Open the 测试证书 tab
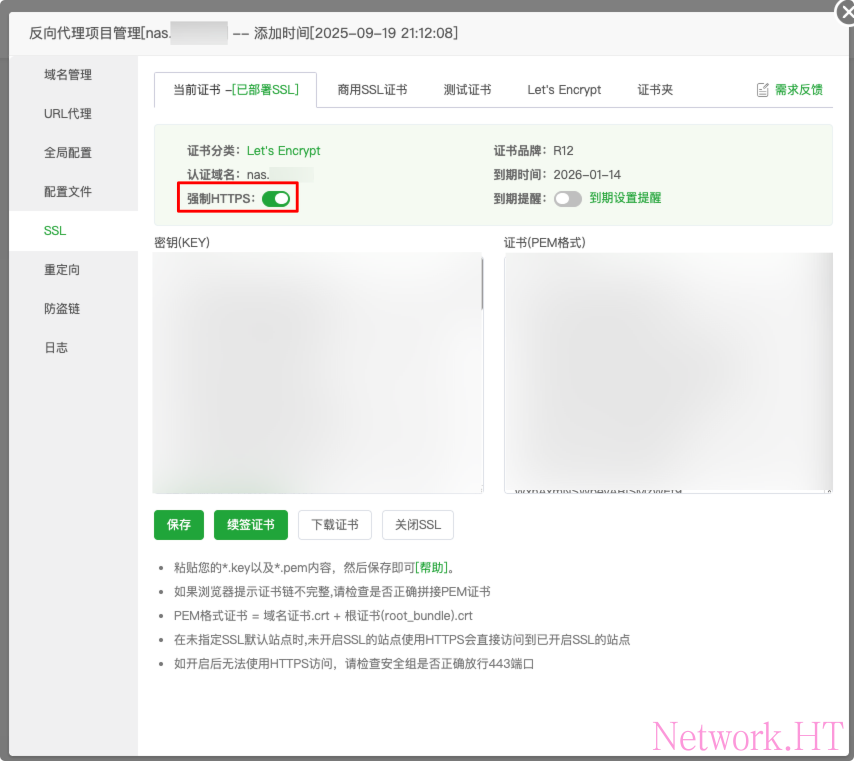Viewport: 854px width, 761px height. (x=467, y=90)
